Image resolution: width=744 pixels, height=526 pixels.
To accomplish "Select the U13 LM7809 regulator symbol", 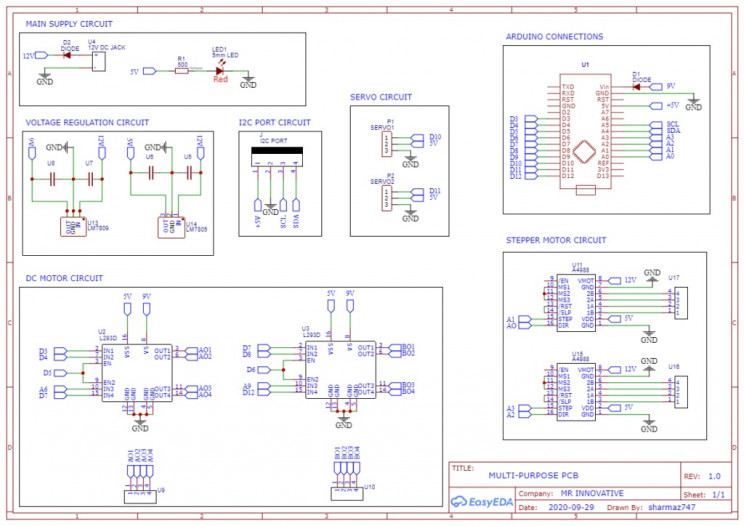I will pos(73,227).
